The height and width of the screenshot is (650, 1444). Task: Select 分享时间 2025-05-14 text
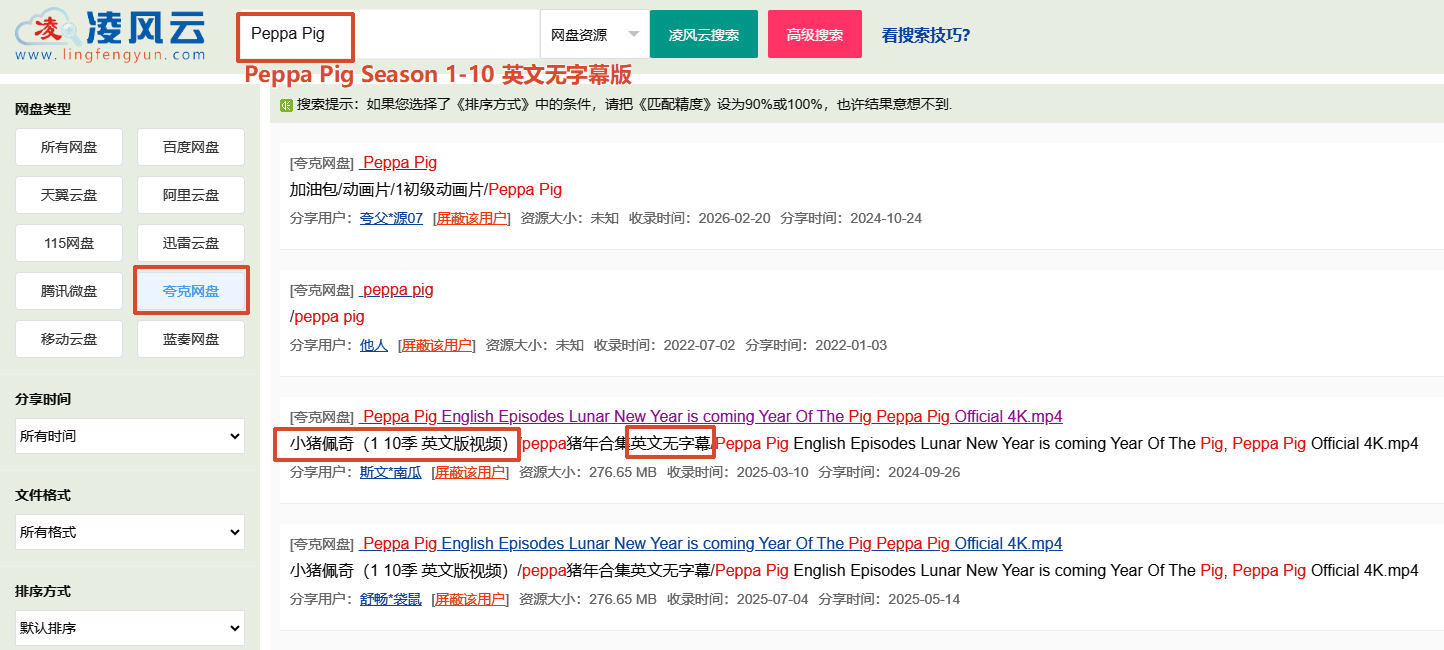point(889,599)
